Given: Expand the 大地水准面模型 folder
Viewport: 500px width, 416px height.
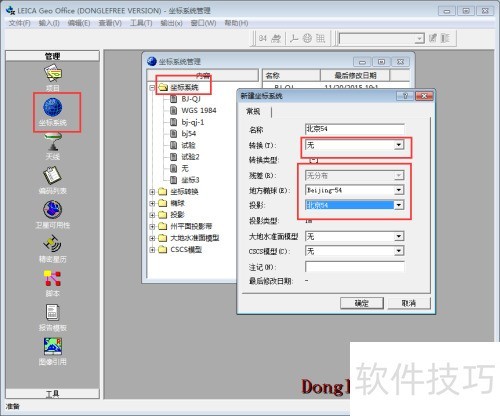Looking at the screenshot, I should coord(152,238).
